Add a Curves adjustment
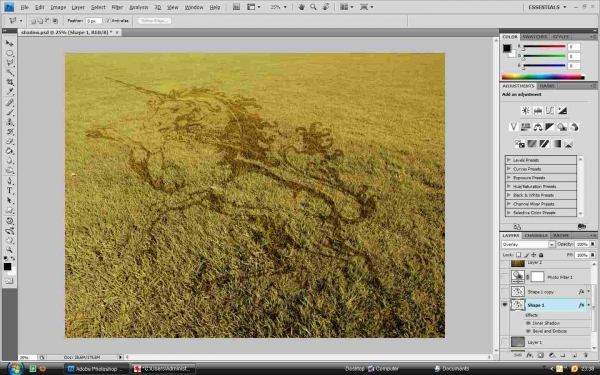This screenshot has width=600, height=375. click(x=550, y=111)
